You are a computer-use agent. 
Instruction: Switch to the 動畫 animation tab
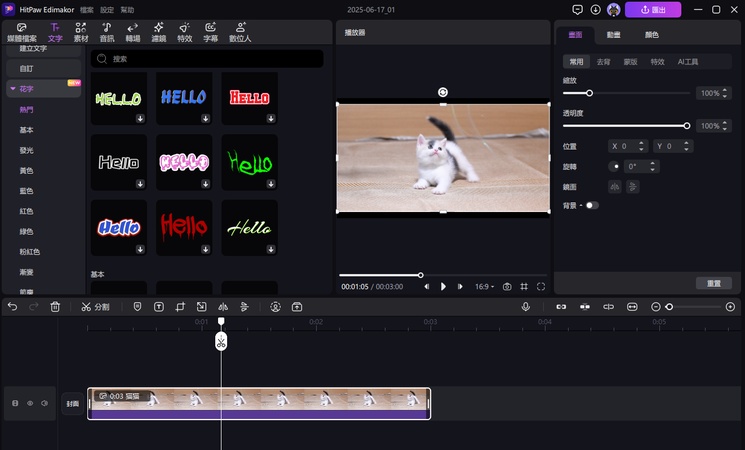click(613, 35)
